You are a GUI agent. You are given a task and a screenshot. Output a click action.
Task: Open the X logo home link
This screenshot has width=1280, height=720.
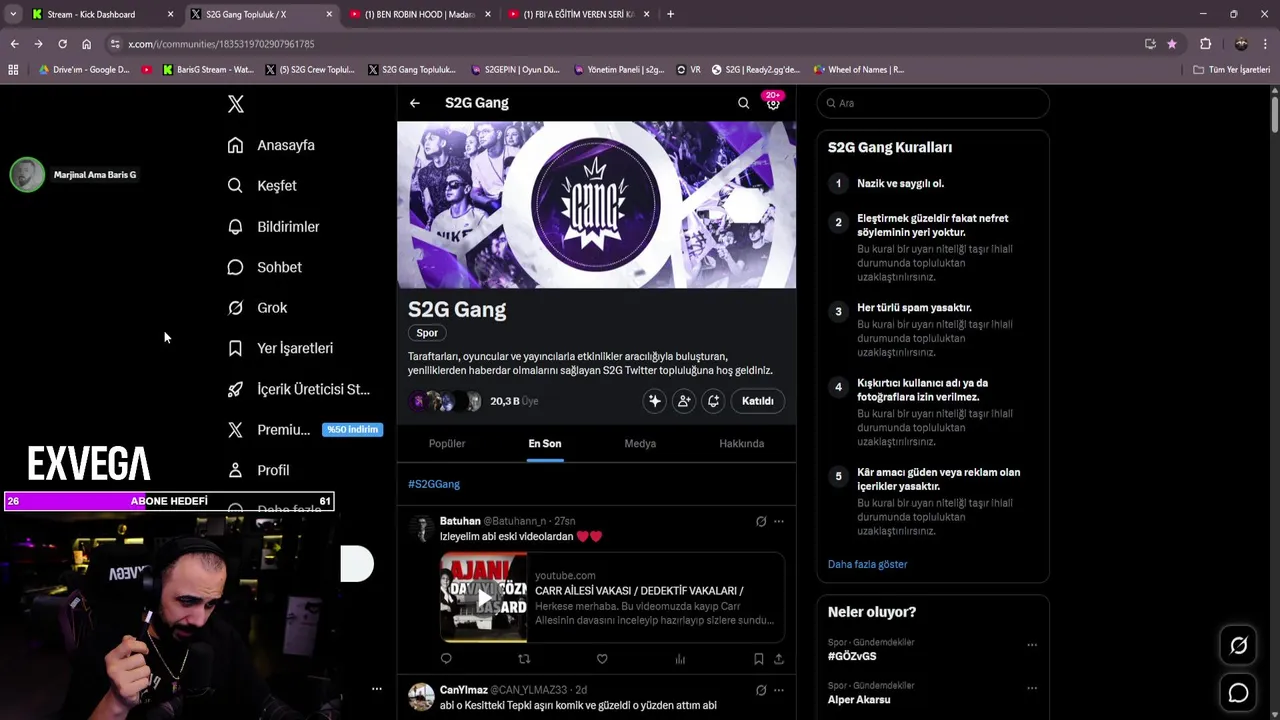coord(235,104)
